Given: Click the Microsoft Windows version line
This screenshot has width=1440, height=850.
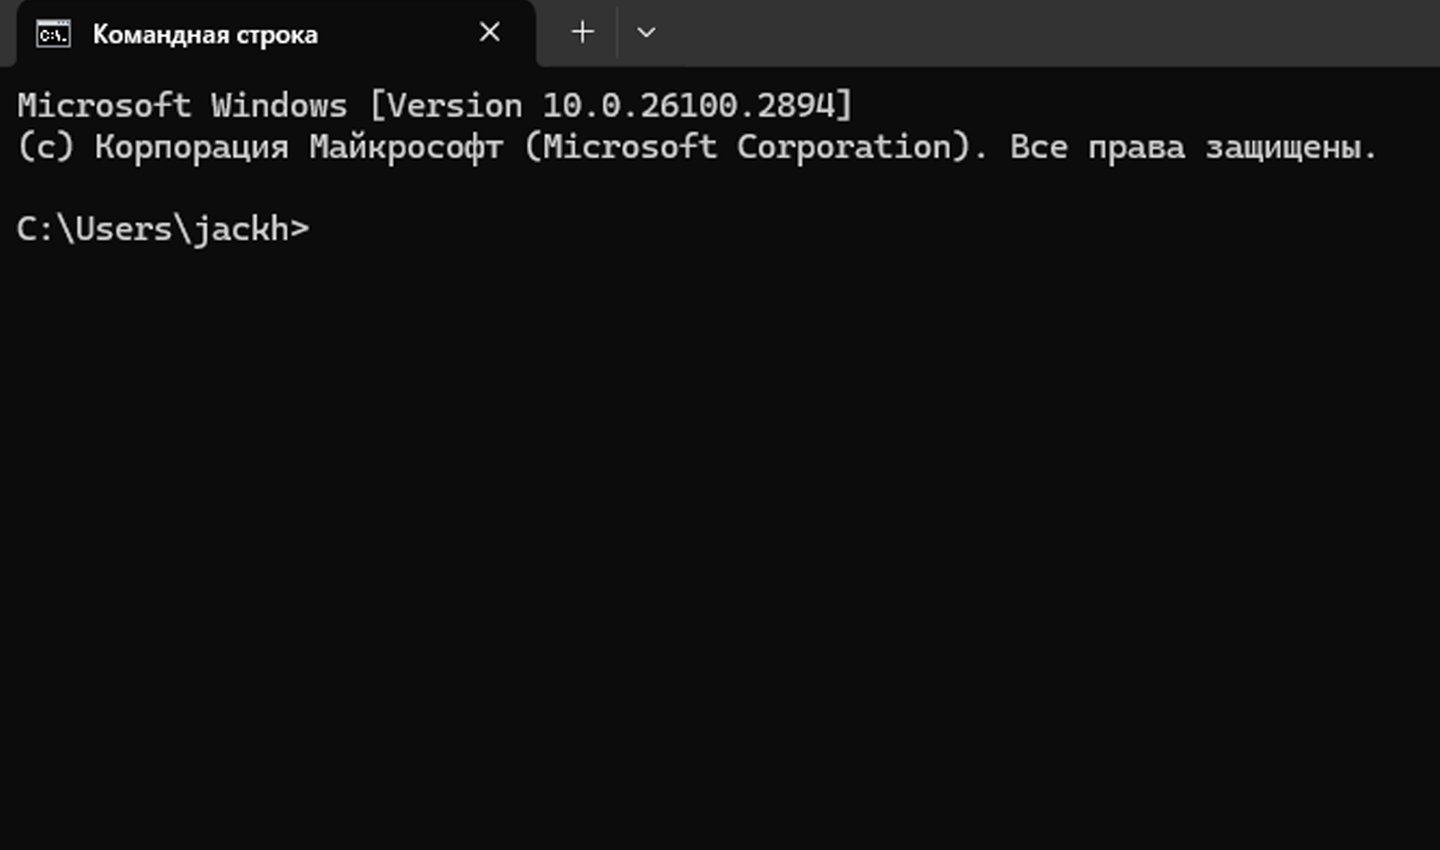Looking at the screenshot, I should click(x=435, y=105).
